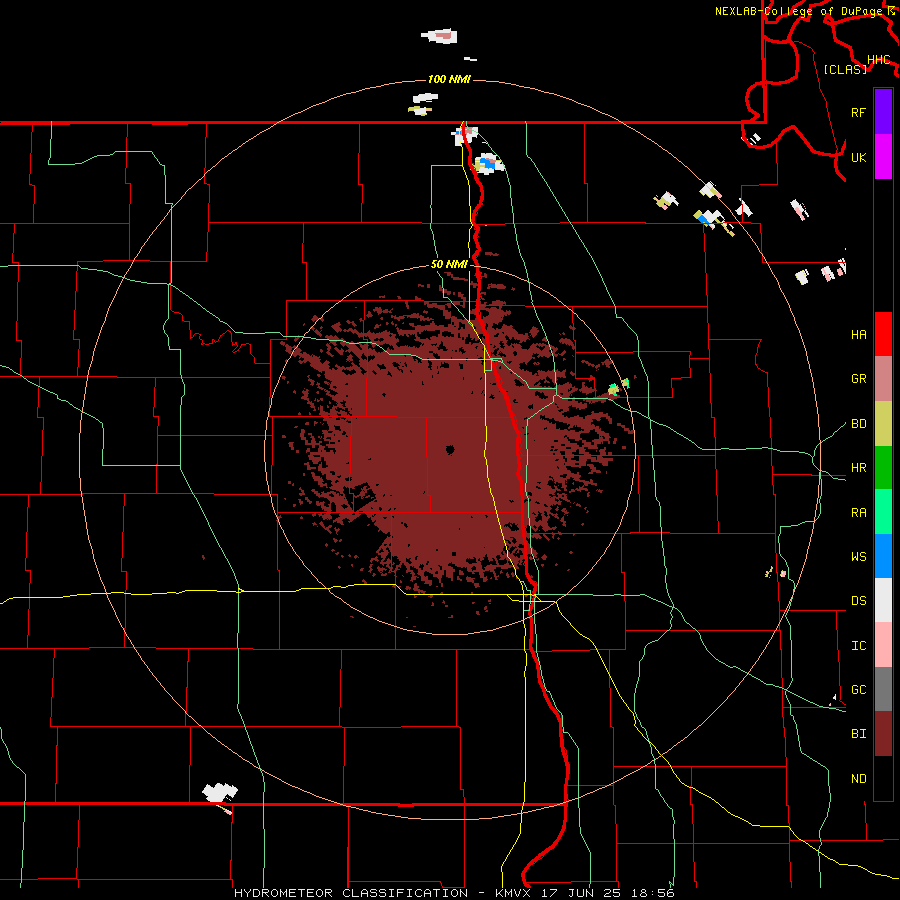Click the purple RF color swatch
Image resolution: width=900 pixels, height=900 pixels.
[x=883, y=111]
